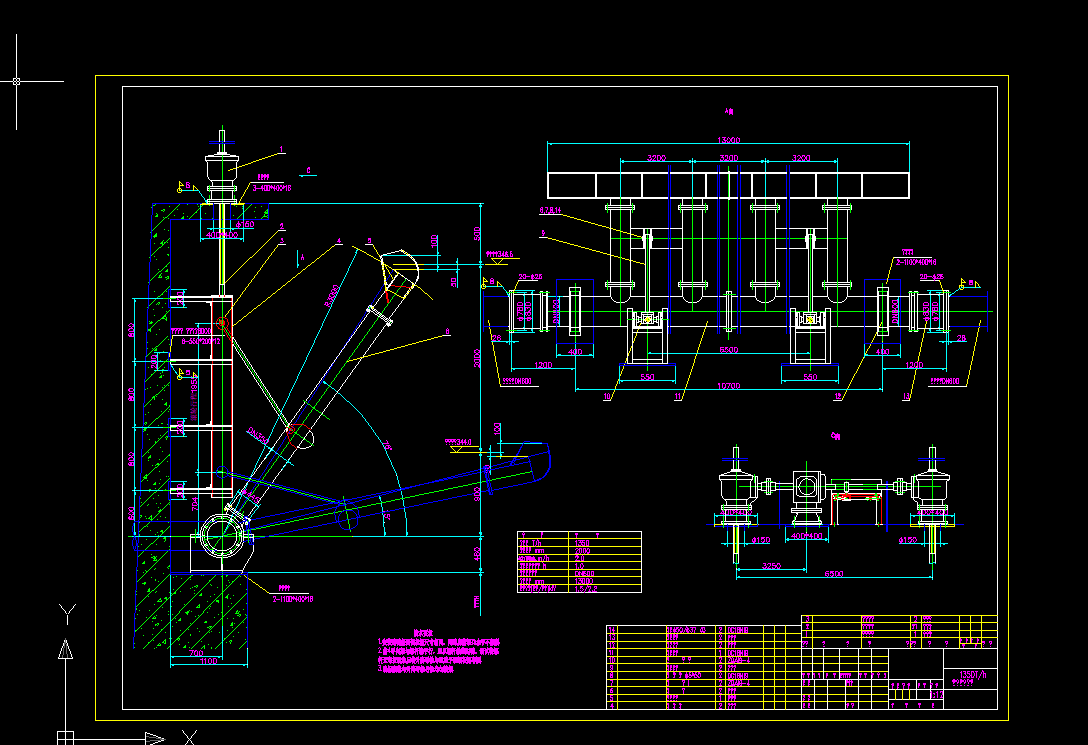Select row 4 in the parts list

(704, 705)
